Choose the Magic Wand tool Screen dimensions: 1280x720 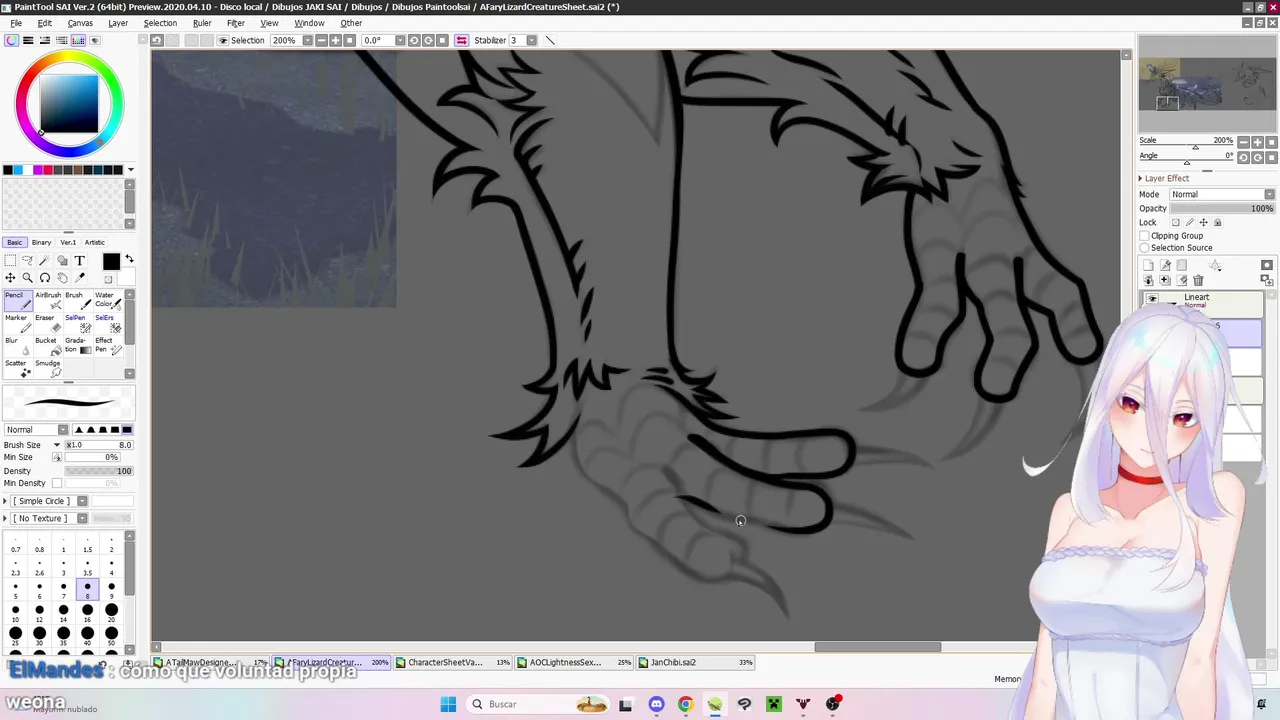click(x=45, y=261)
